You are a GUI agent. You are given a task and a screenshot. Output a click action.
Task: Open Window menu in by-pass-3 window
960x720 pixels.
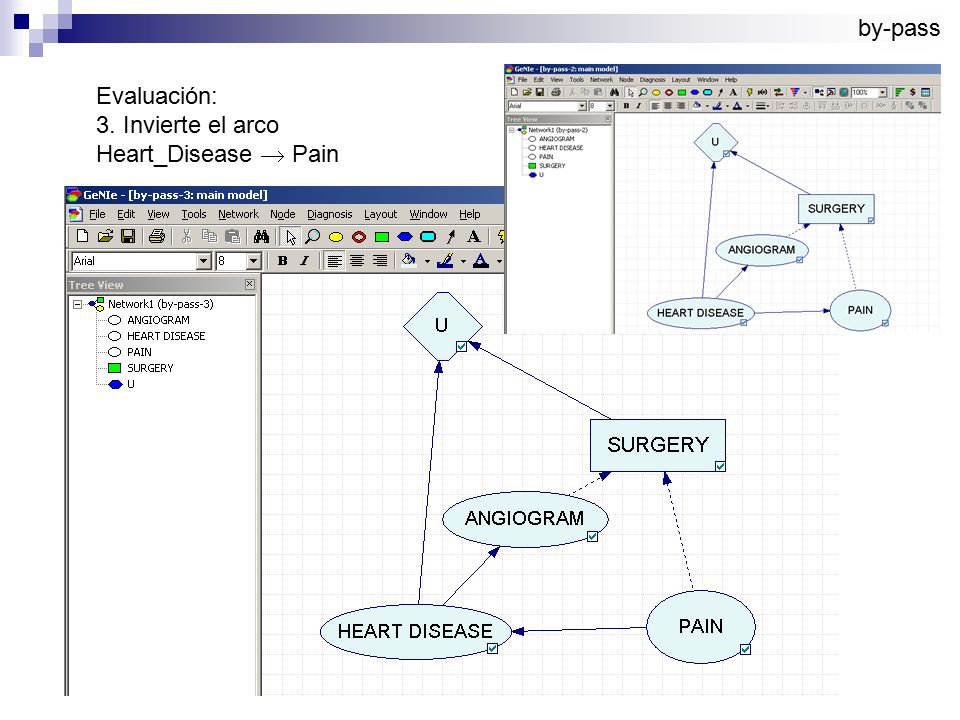(x=428, y=214)
